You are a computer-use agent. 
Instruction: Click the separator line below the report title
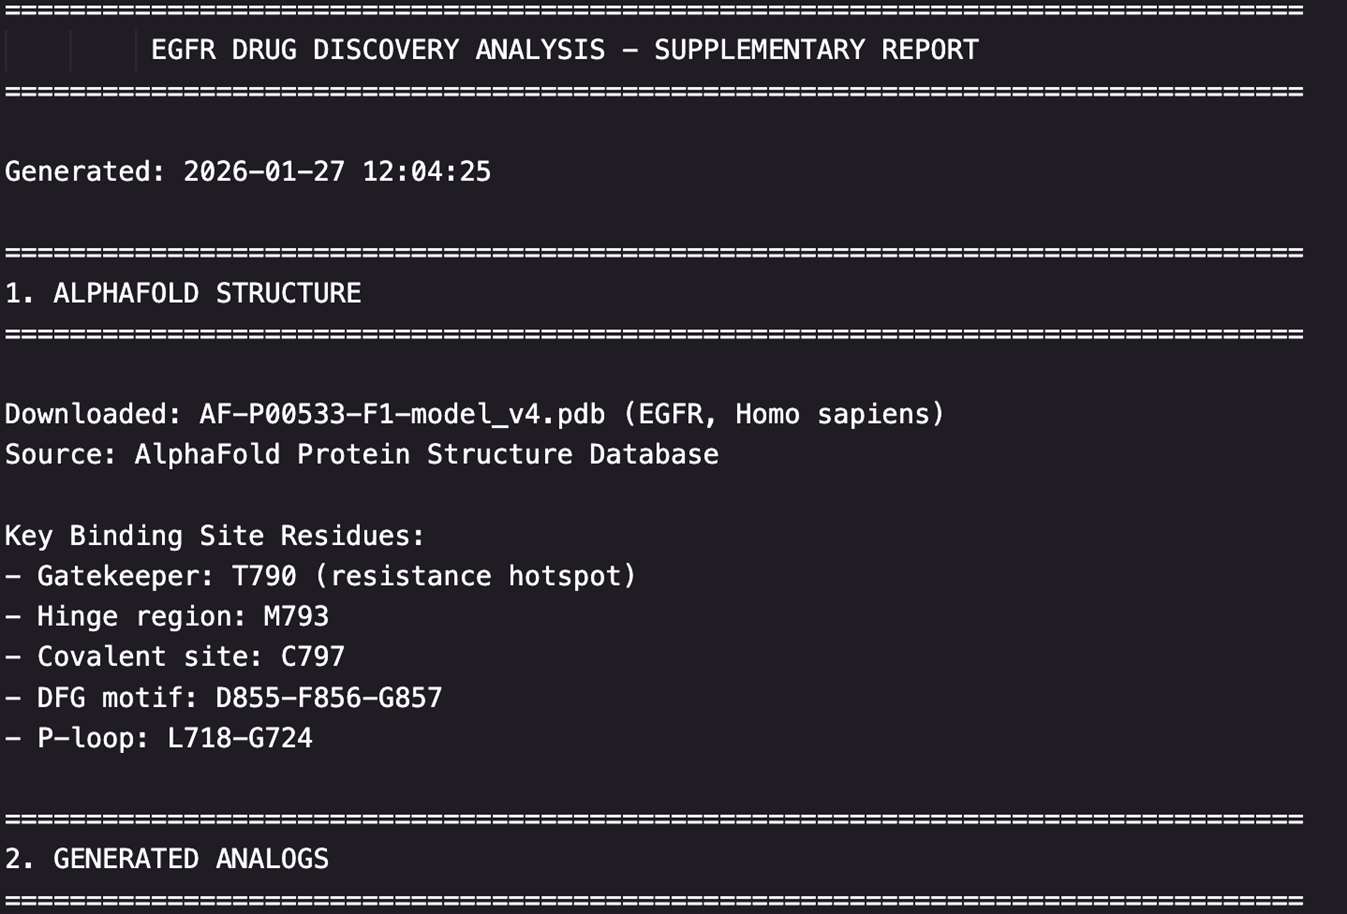[654, 92]
